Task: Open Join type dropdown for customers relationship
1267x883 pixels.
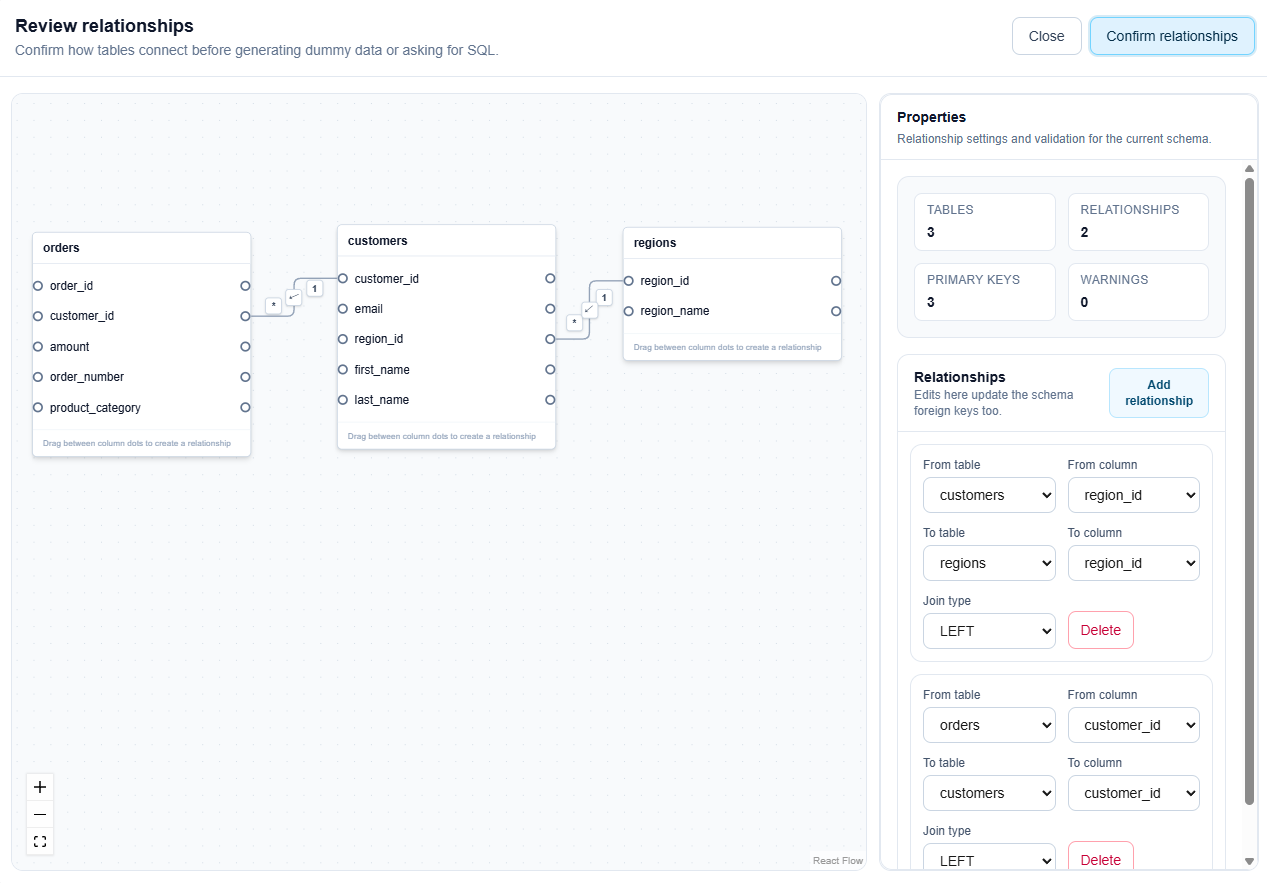Action: coord(989,631)
